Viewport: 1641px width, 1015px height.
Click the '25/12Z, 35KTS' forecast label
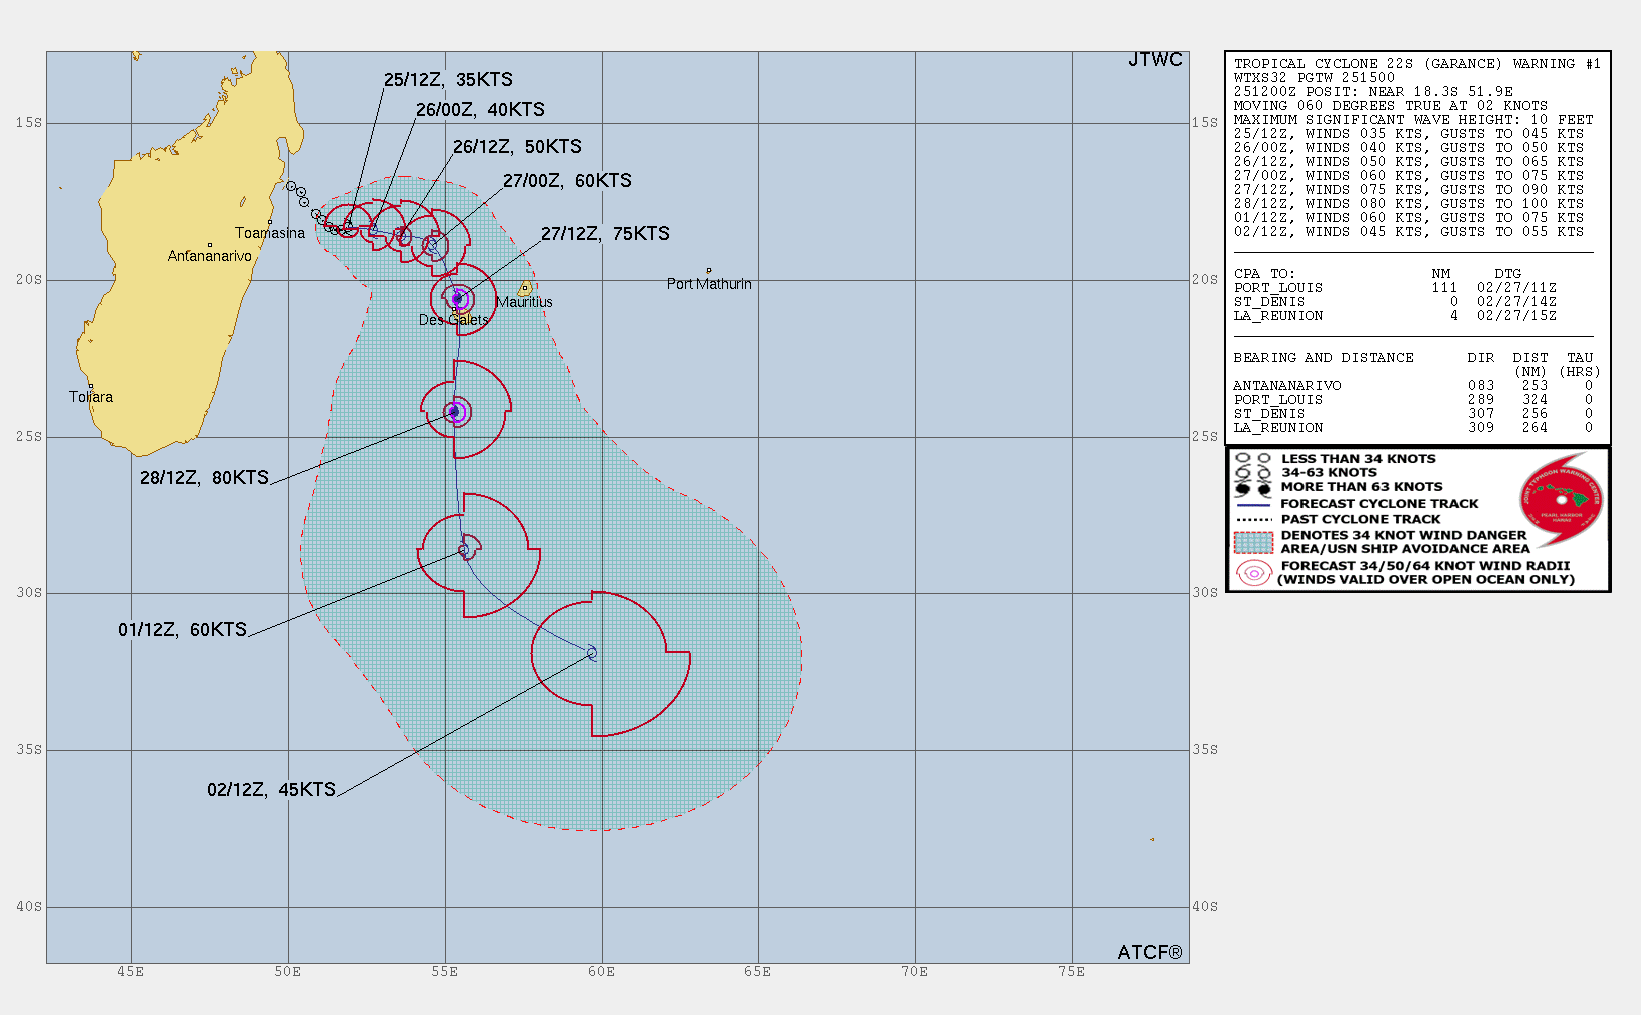pyautogui.click(x=448, y=80)
